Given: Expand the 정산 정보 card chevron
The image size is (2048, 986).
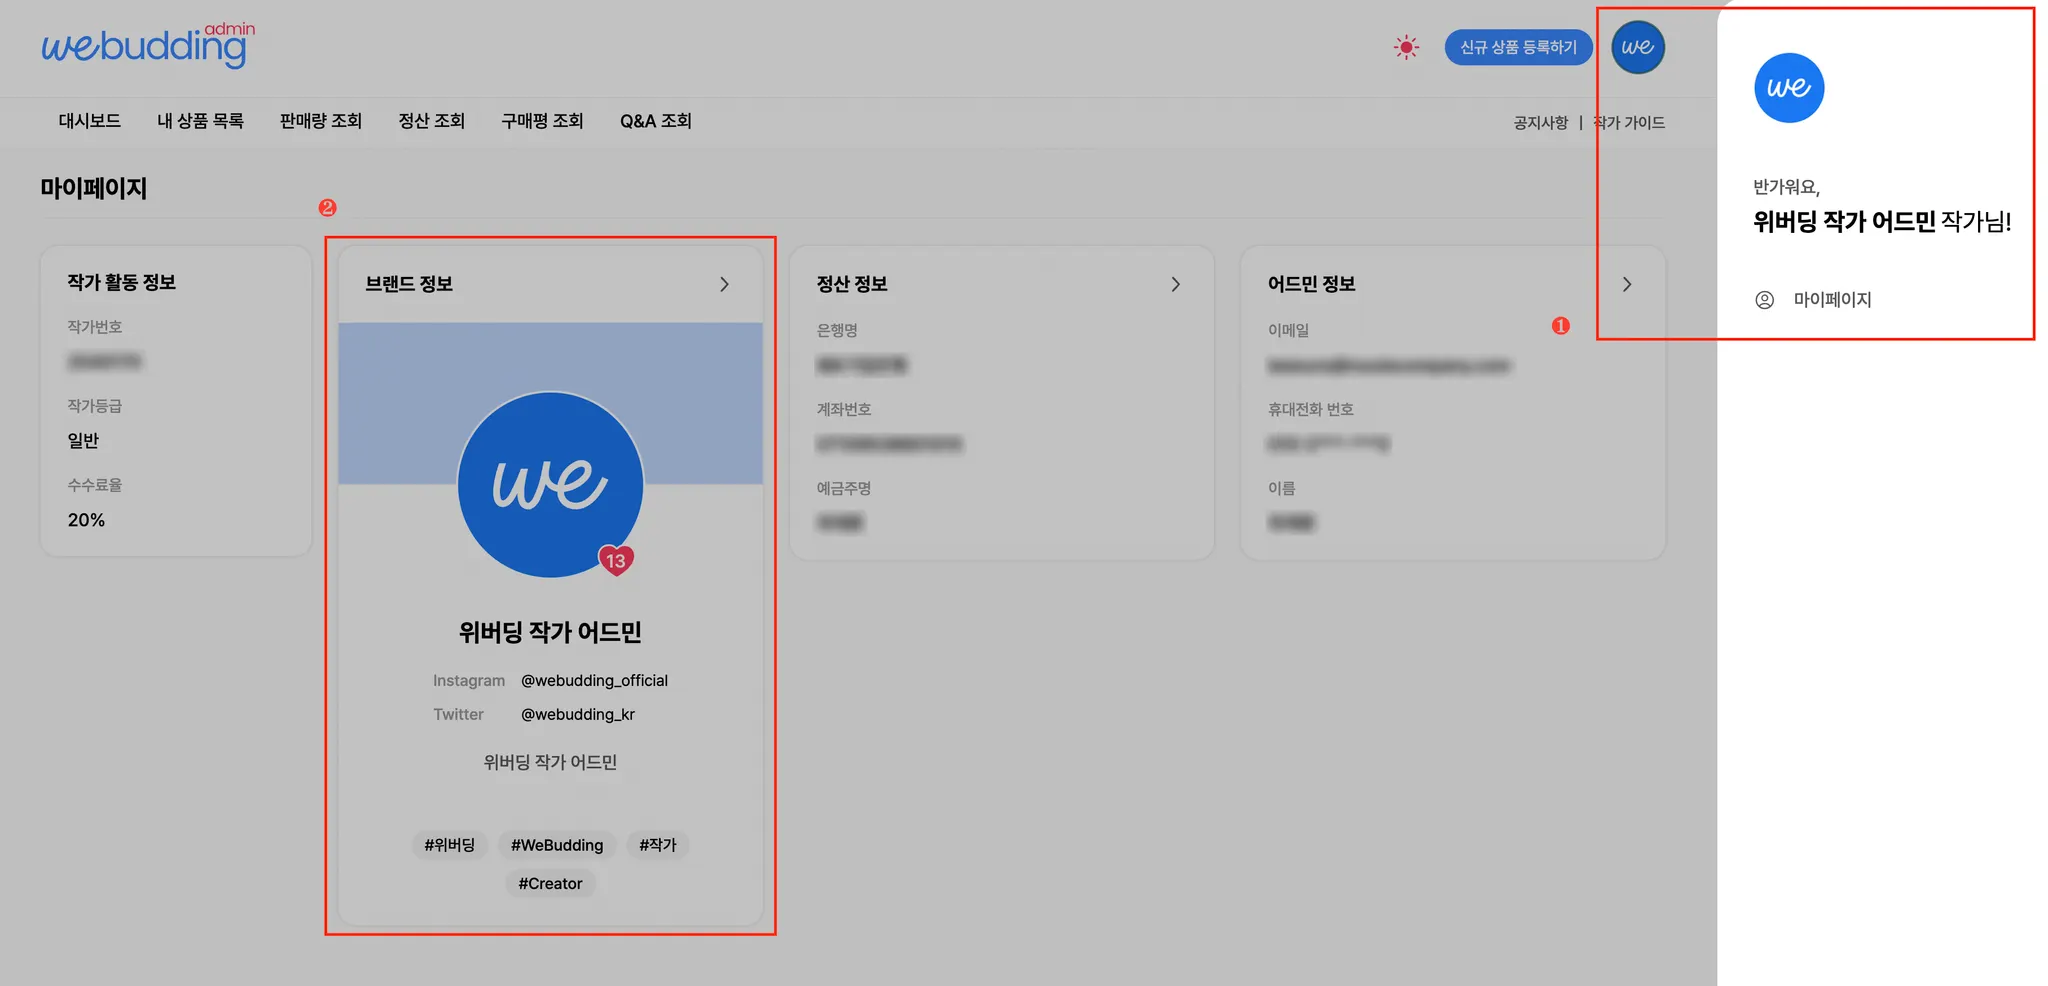Looking at the screenshot, I should [1176, 285].
